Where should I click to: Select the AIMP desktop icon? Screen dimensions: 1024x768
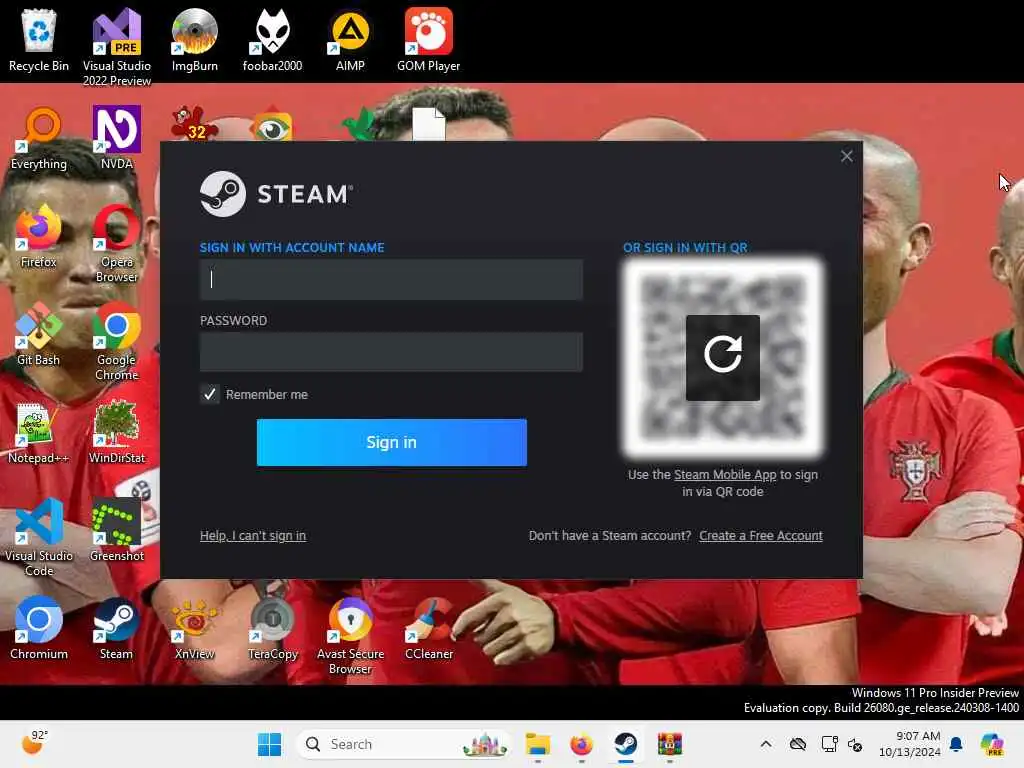[350, 40]
